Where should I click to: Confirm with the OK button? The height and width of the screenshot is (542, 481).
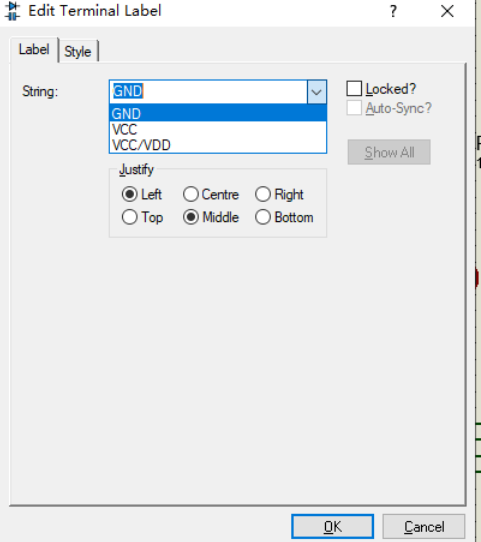click(332, 526)
